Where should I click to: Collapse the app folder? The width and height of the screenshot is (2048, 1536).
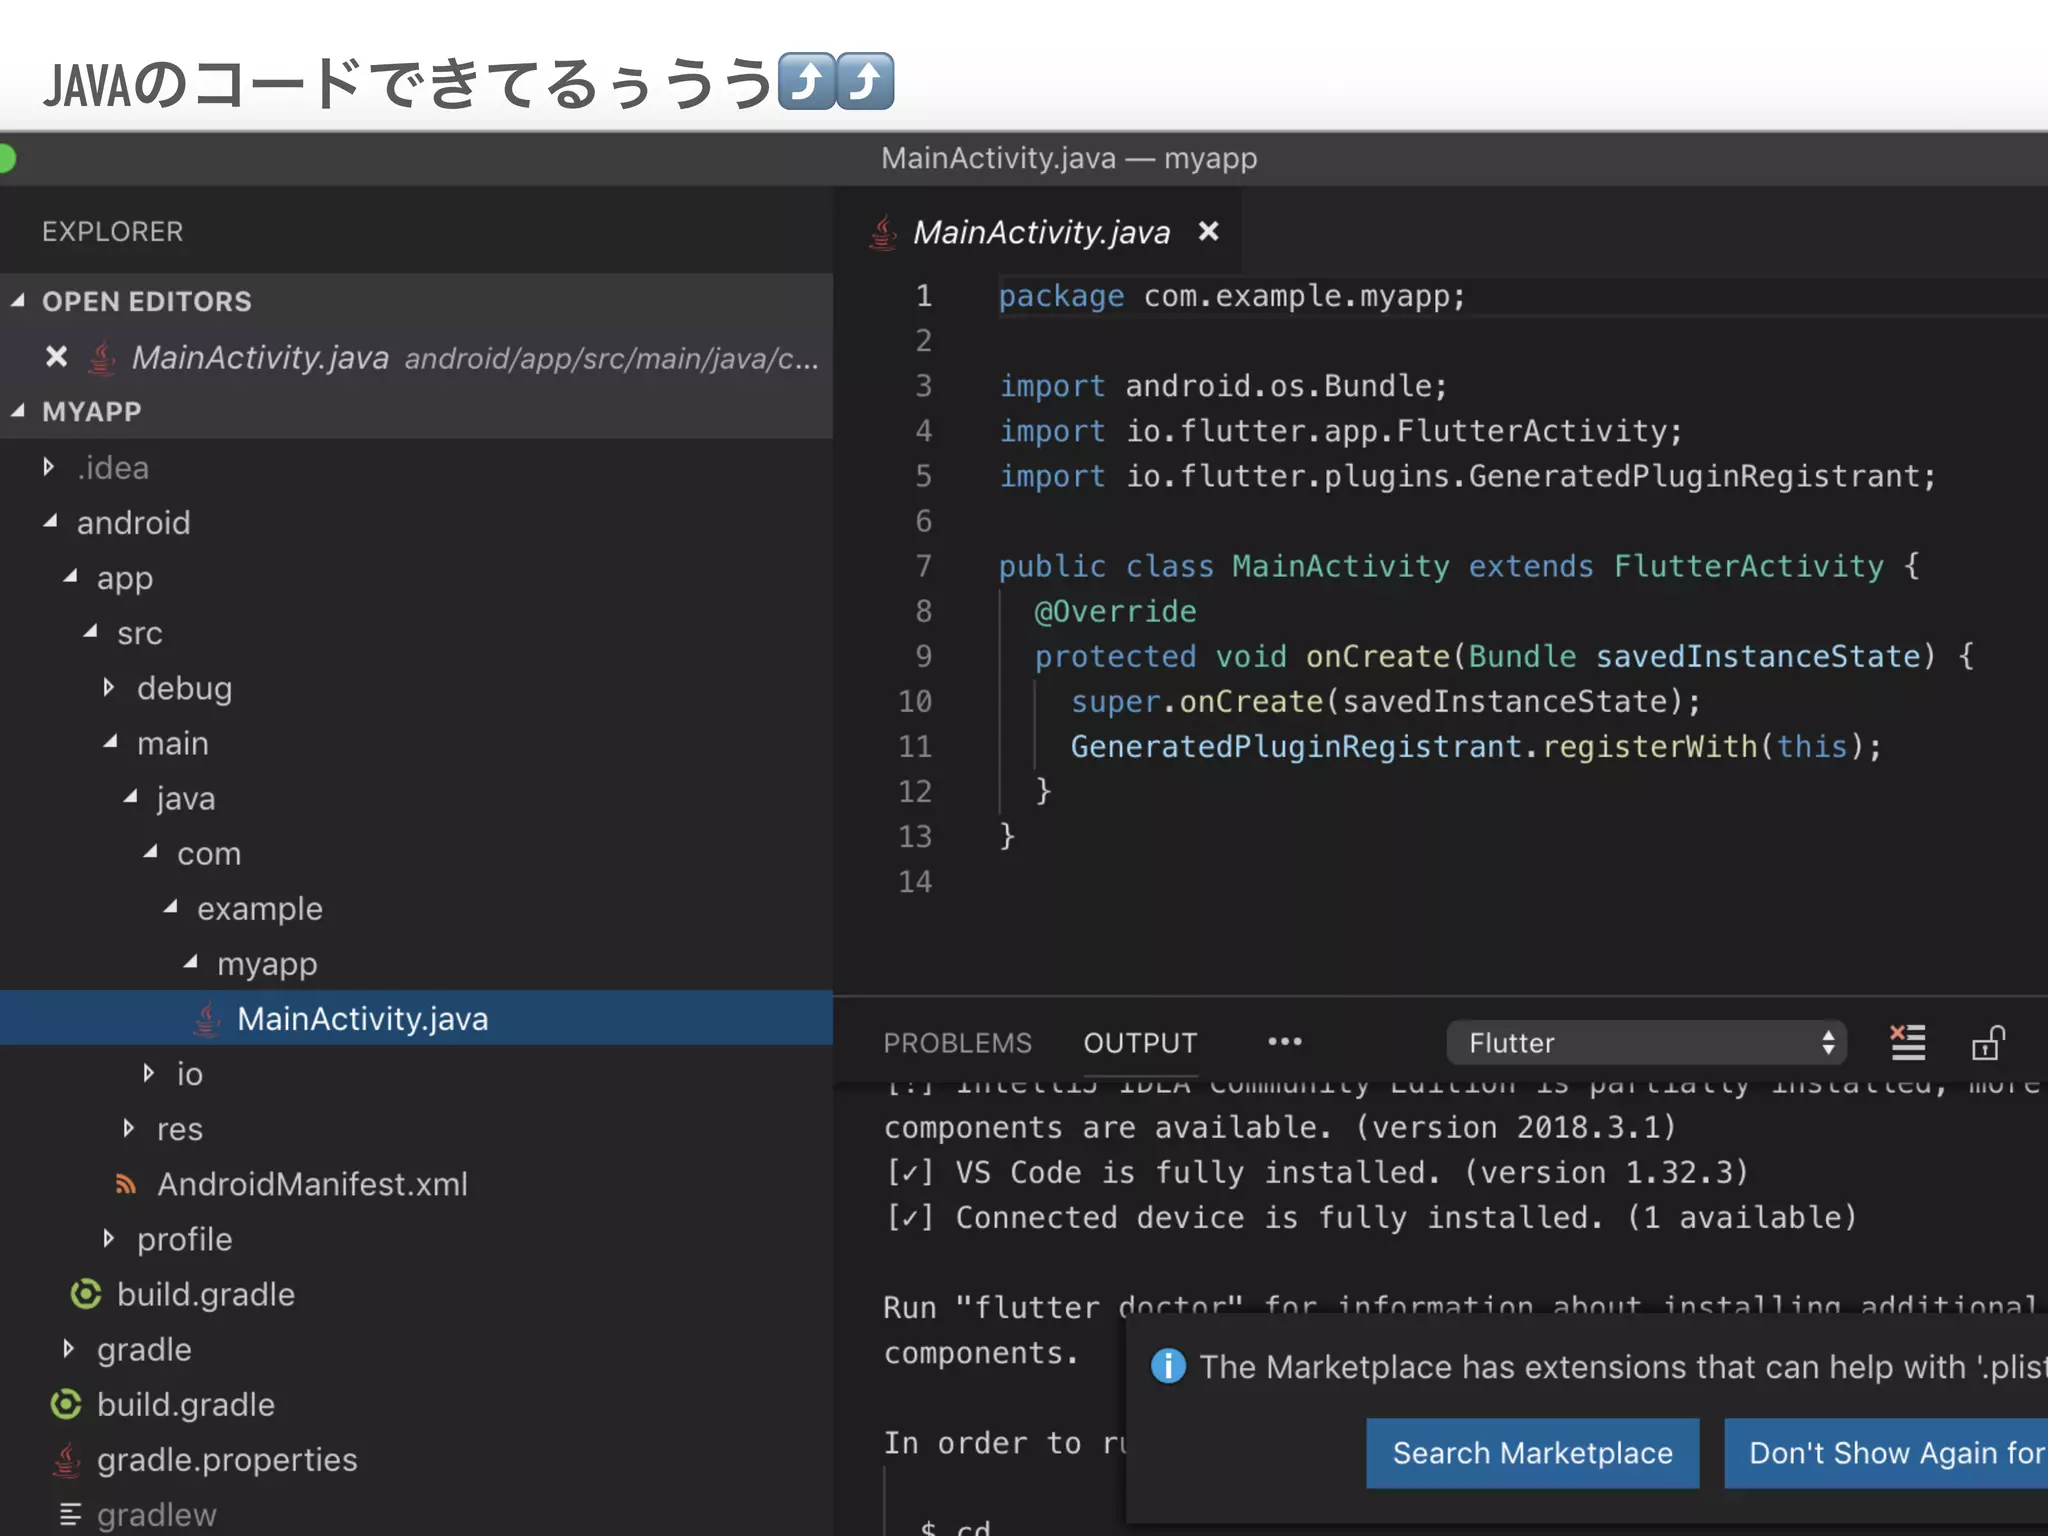tap(71, 577)
